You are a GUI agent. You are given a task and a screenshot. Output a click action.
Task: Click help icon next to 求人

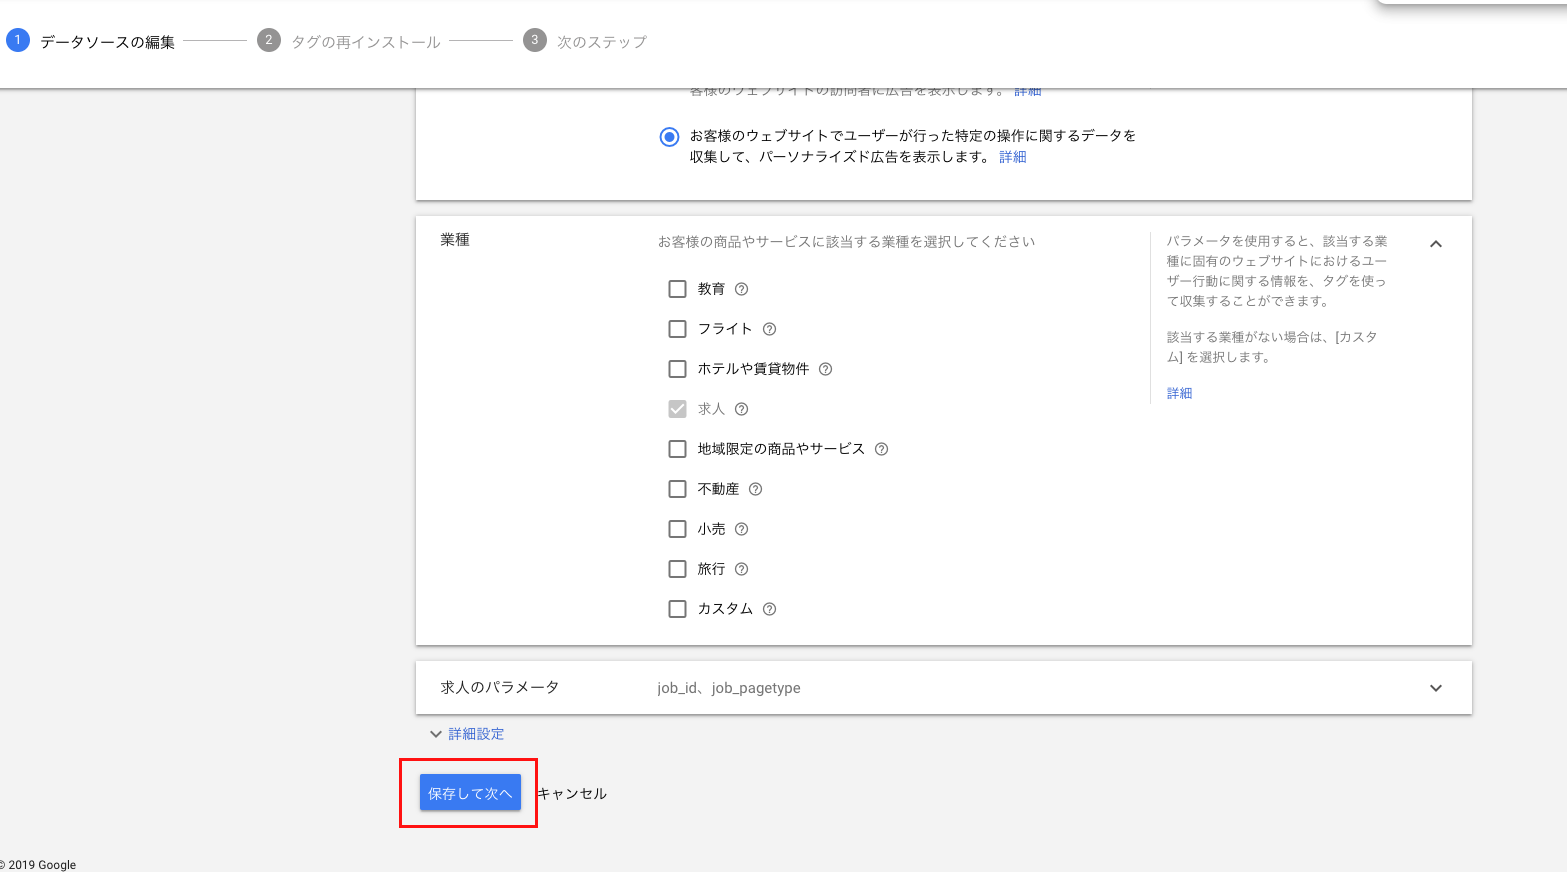point(741,409)
